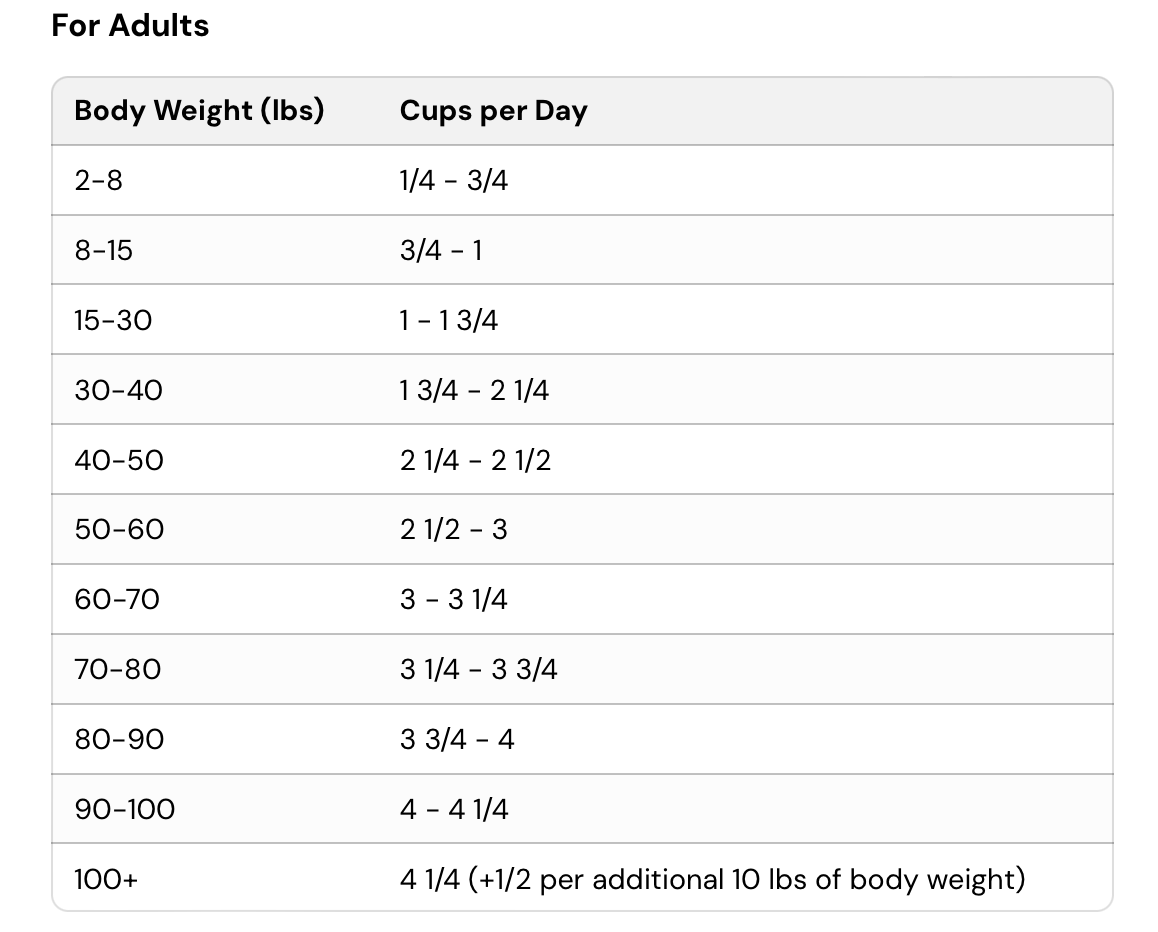Click the "4 - 4 1/4" cups cell
The width and height of the screenshot is (1158, 932).
coord(454,809)
